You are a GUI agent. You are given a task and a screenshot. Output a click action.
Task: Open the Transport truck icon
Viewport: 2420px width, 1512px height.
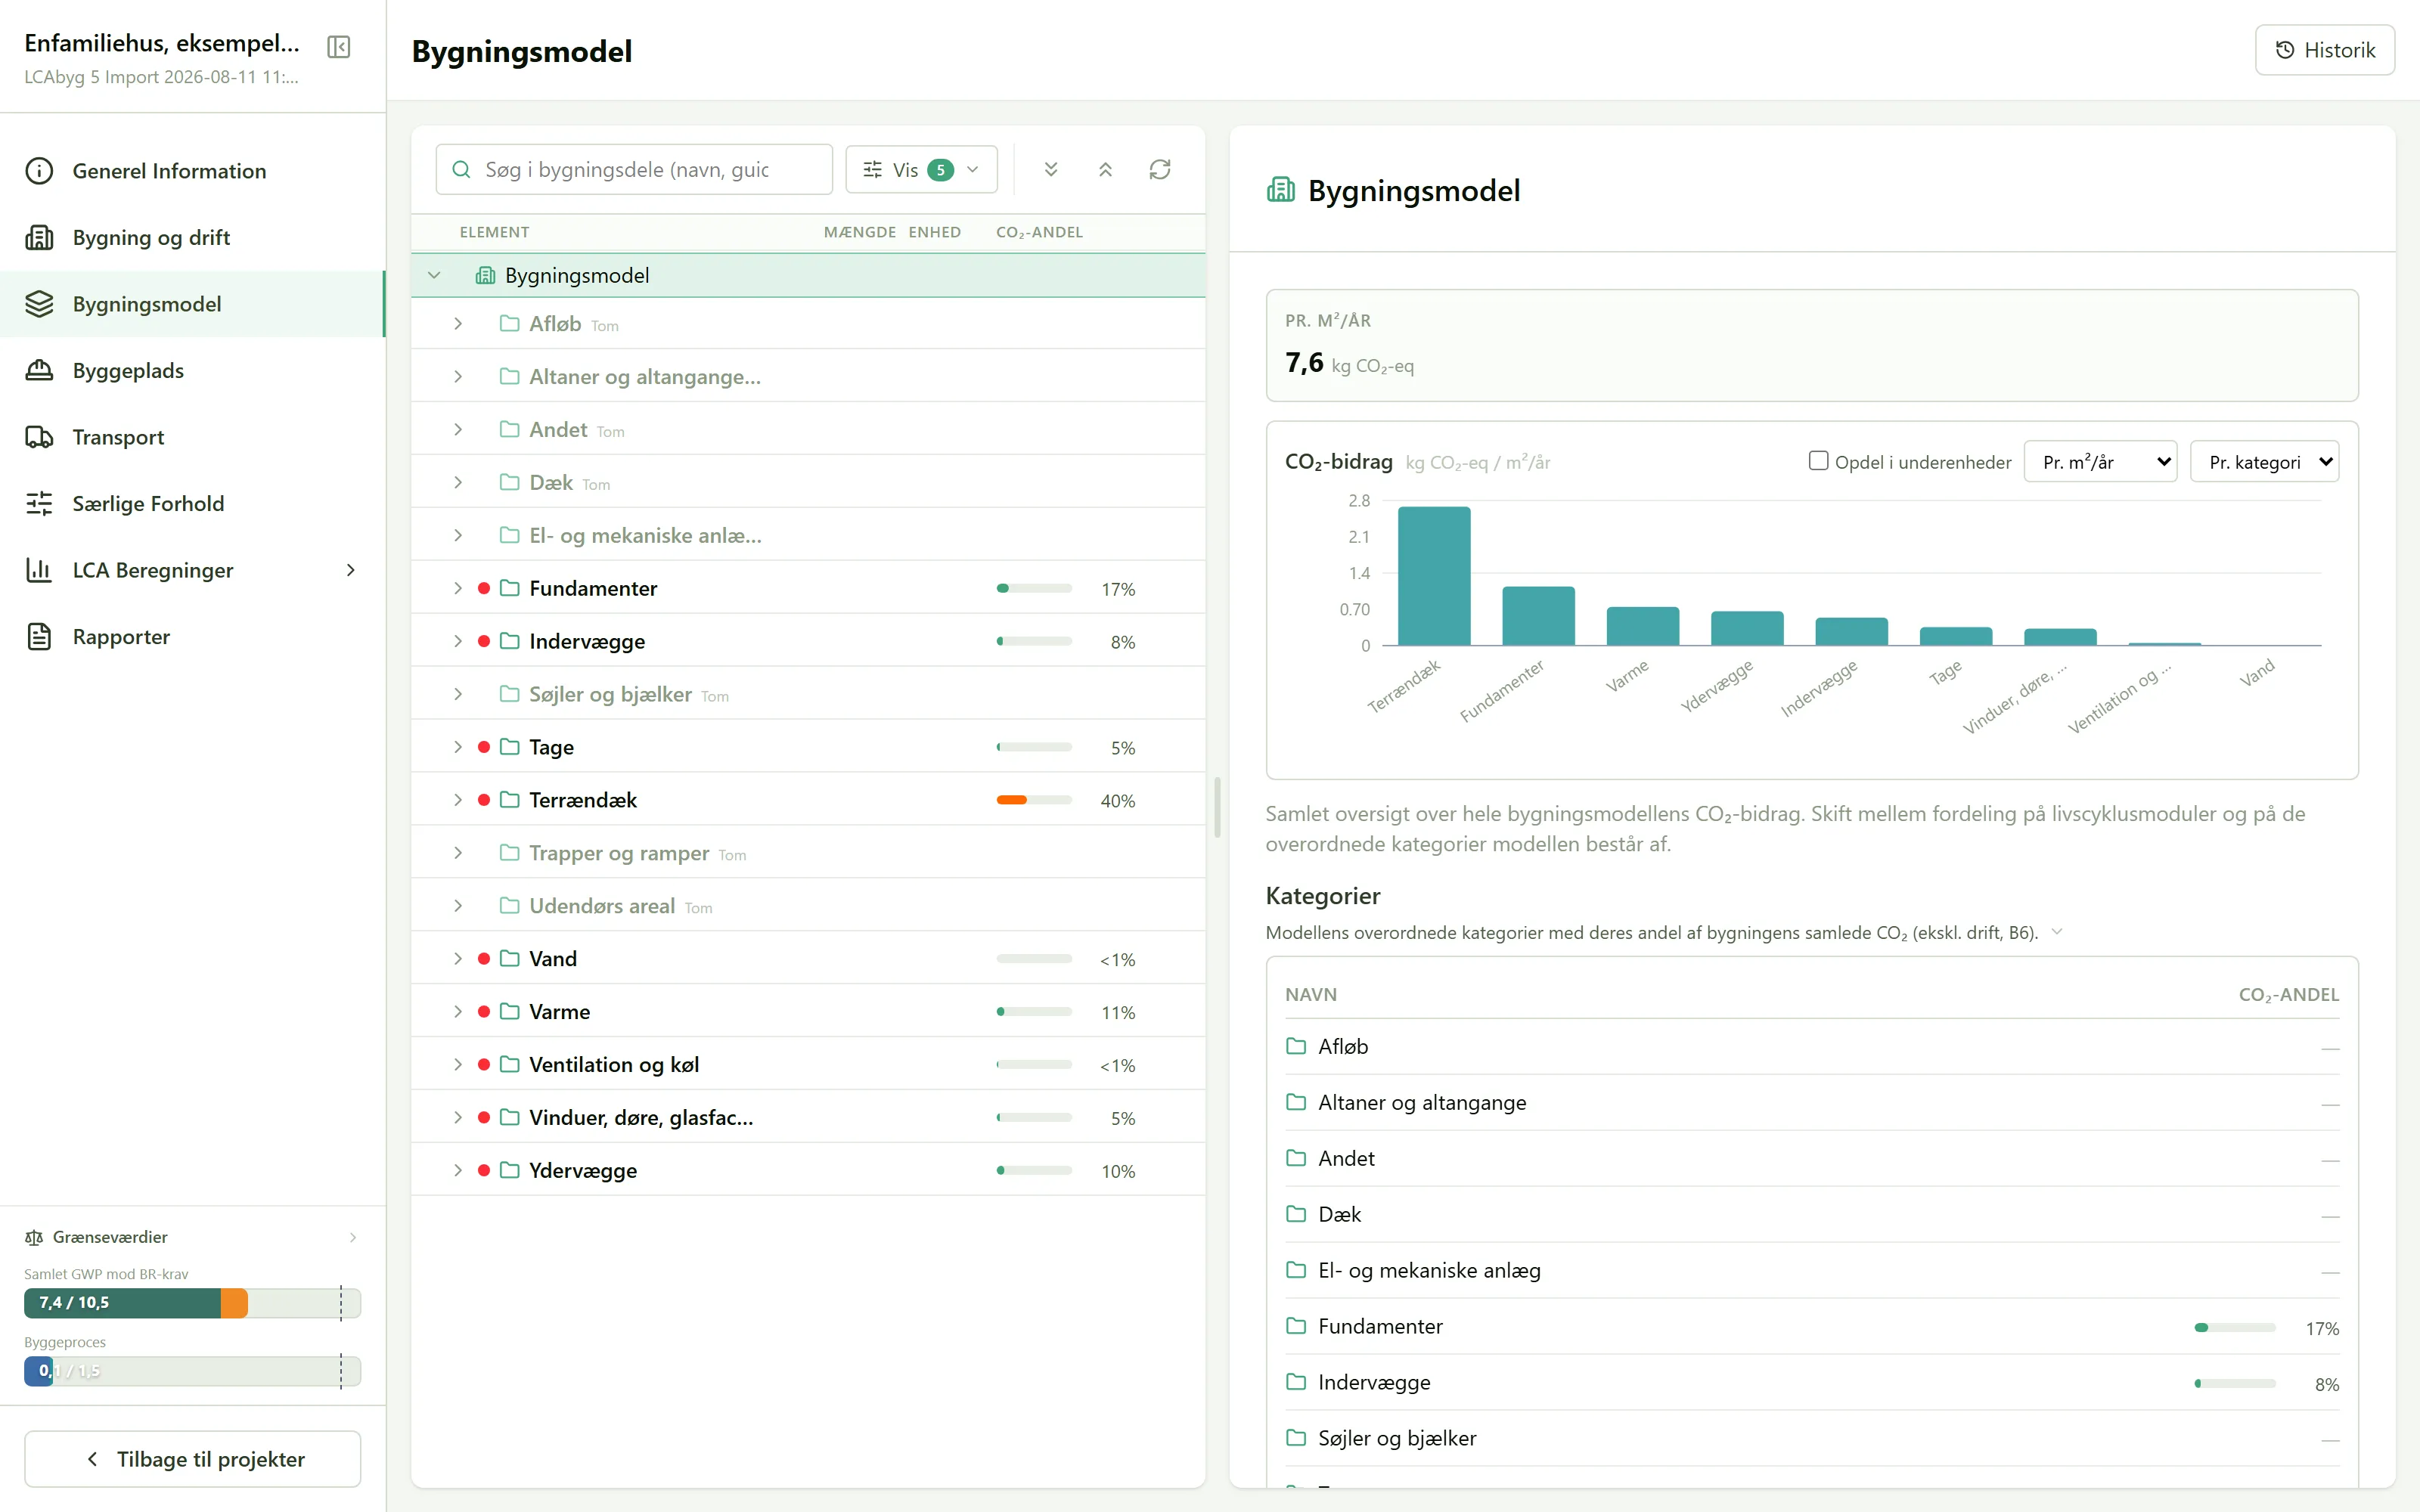(39, 437)
